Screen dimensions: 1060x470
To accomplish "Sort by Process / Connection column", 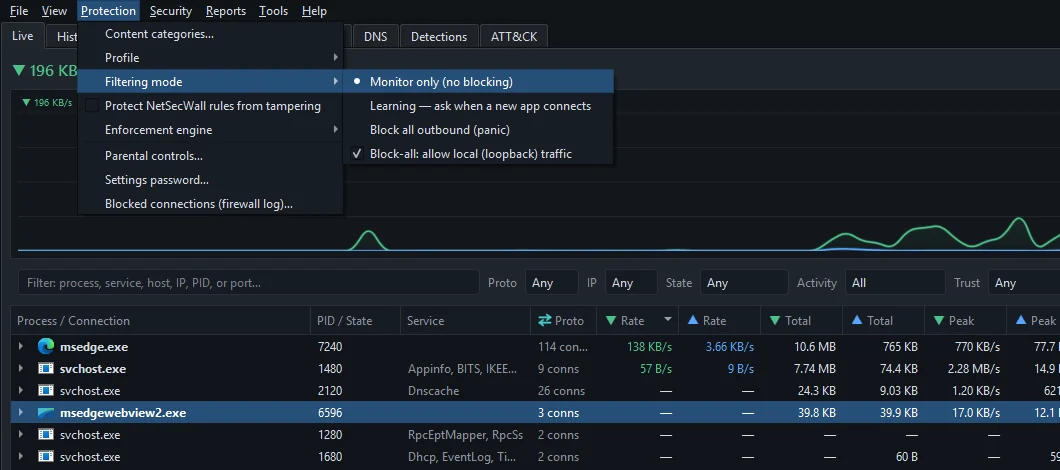I will 161,321.
